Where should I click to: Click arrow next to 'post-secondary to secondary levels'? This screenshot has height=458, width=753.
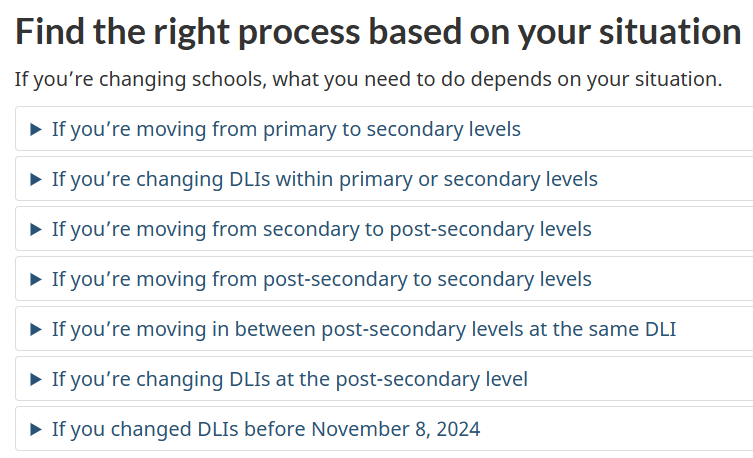click(x=37, y=279)
